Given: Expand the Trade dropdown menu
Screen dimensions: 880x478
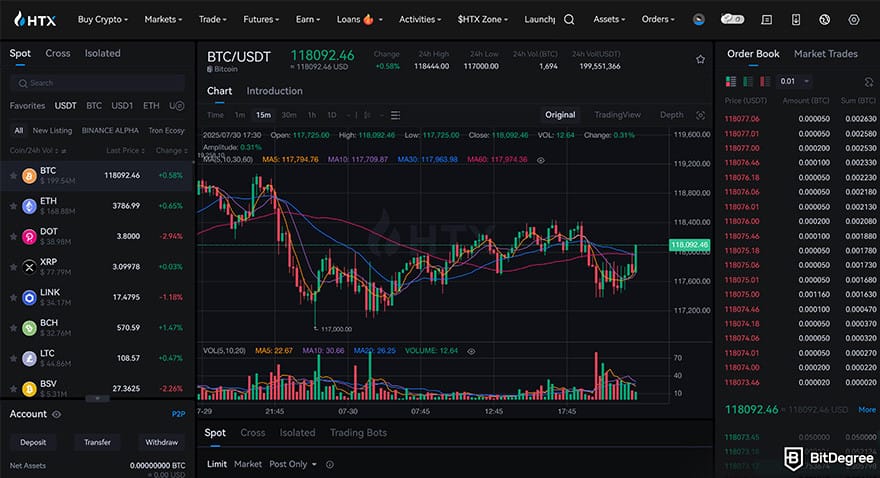Looking at the screenshot, I should click(213, 20).
